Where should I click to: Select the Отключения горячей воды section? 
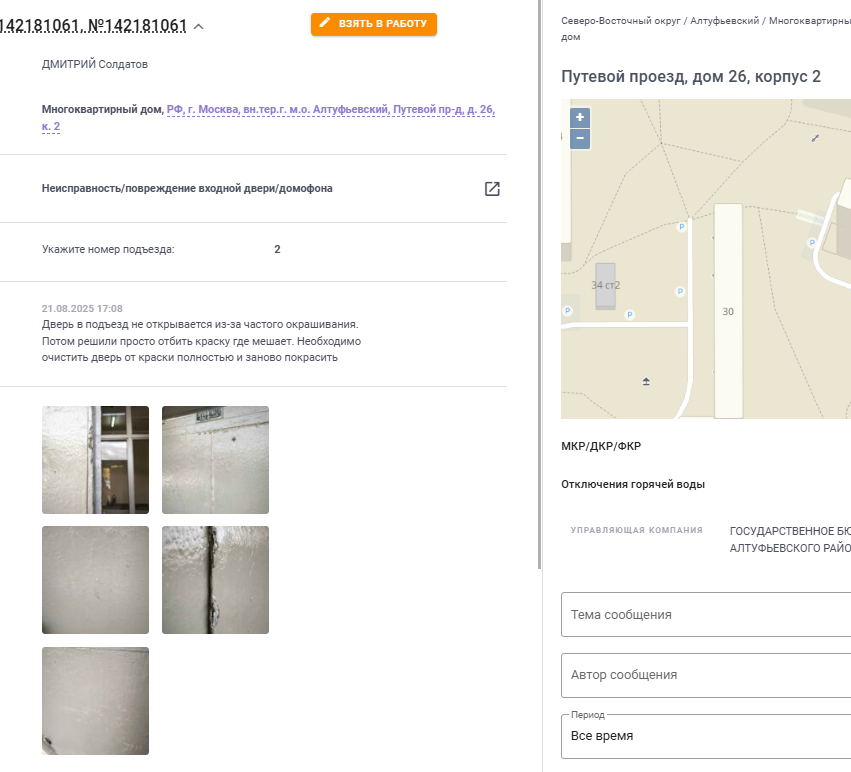click(x=633, y=484)
